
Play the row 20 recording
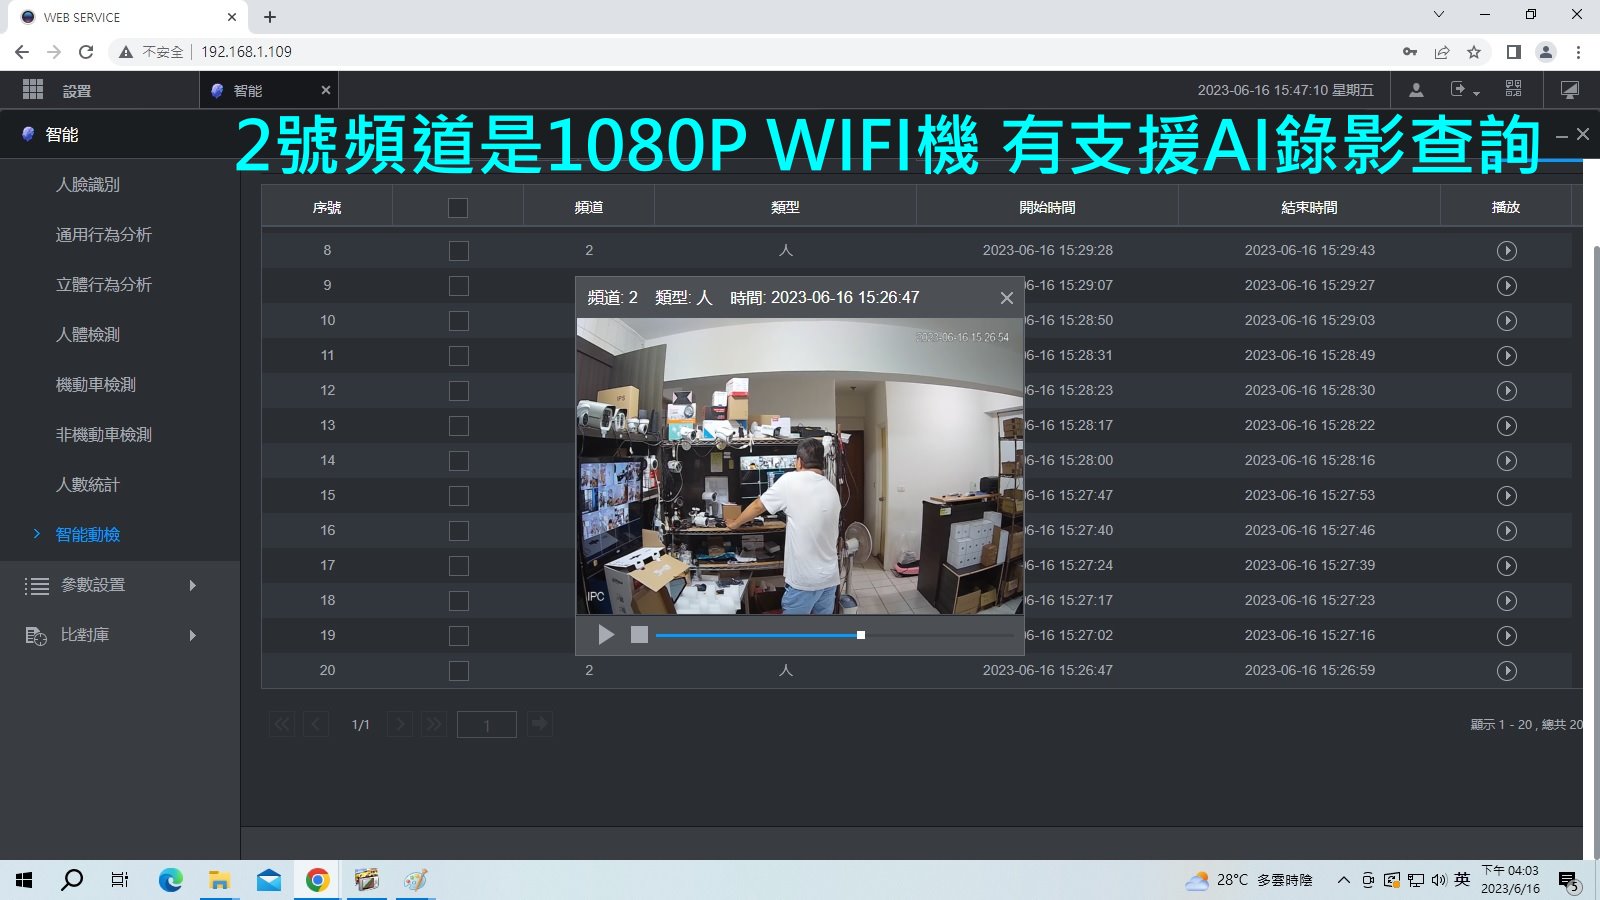(x=1506, y=671)
